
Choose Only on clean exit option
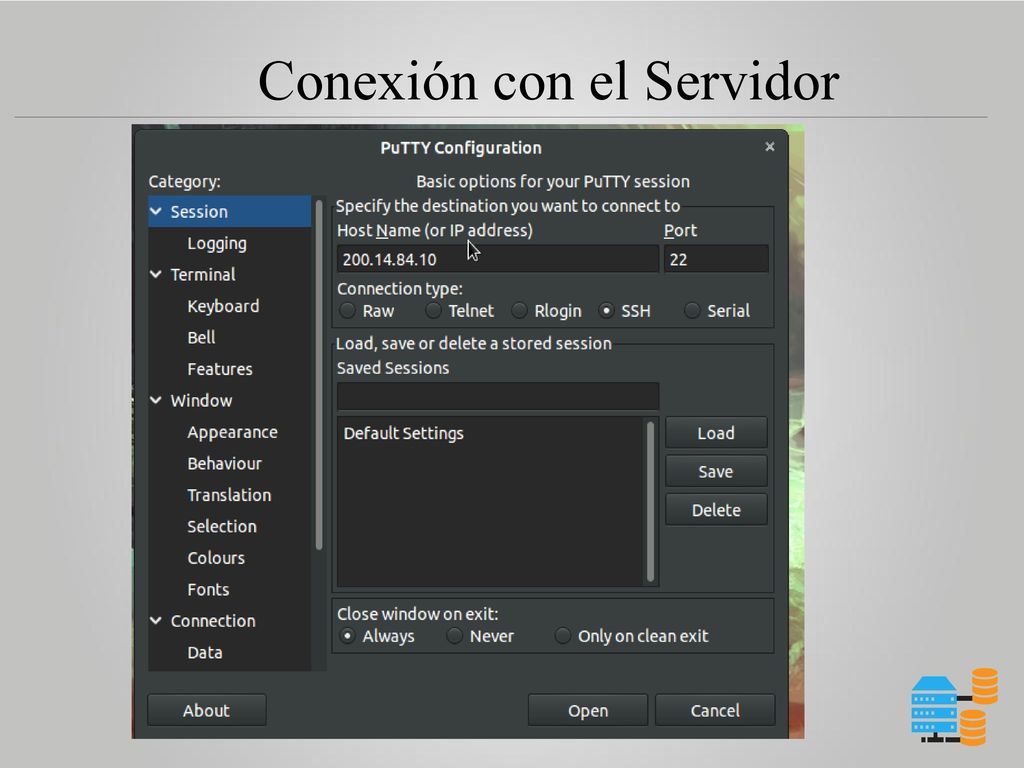pos(562,635)
